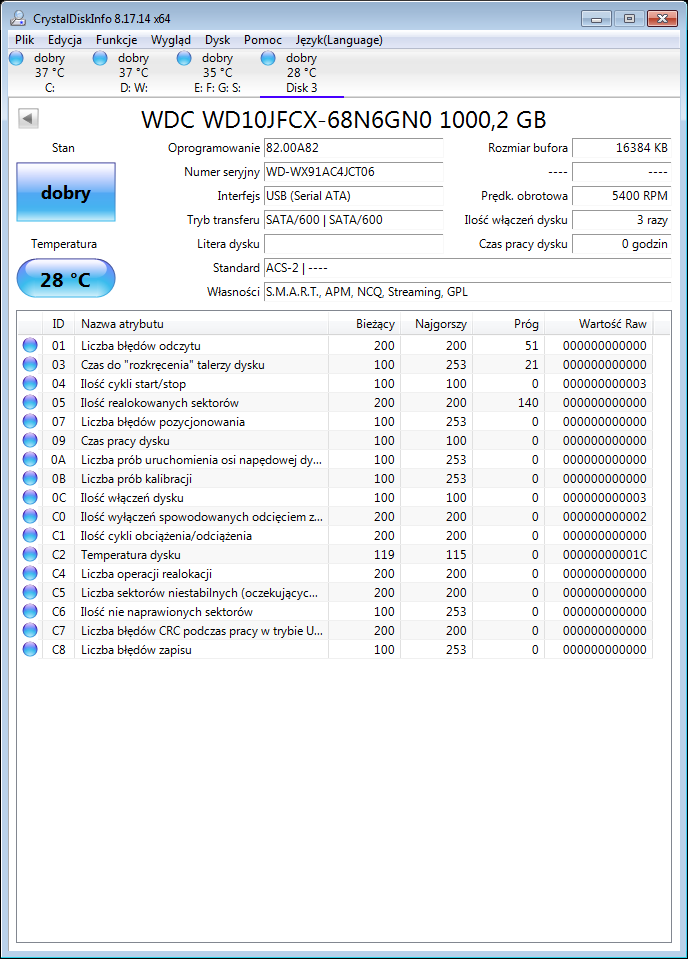The width and height of the screenshot is (688, 959).
Task: Click the Ilość włączeń dysku value 3 razy
Action: pyautogui.click(x=621, y=220)
